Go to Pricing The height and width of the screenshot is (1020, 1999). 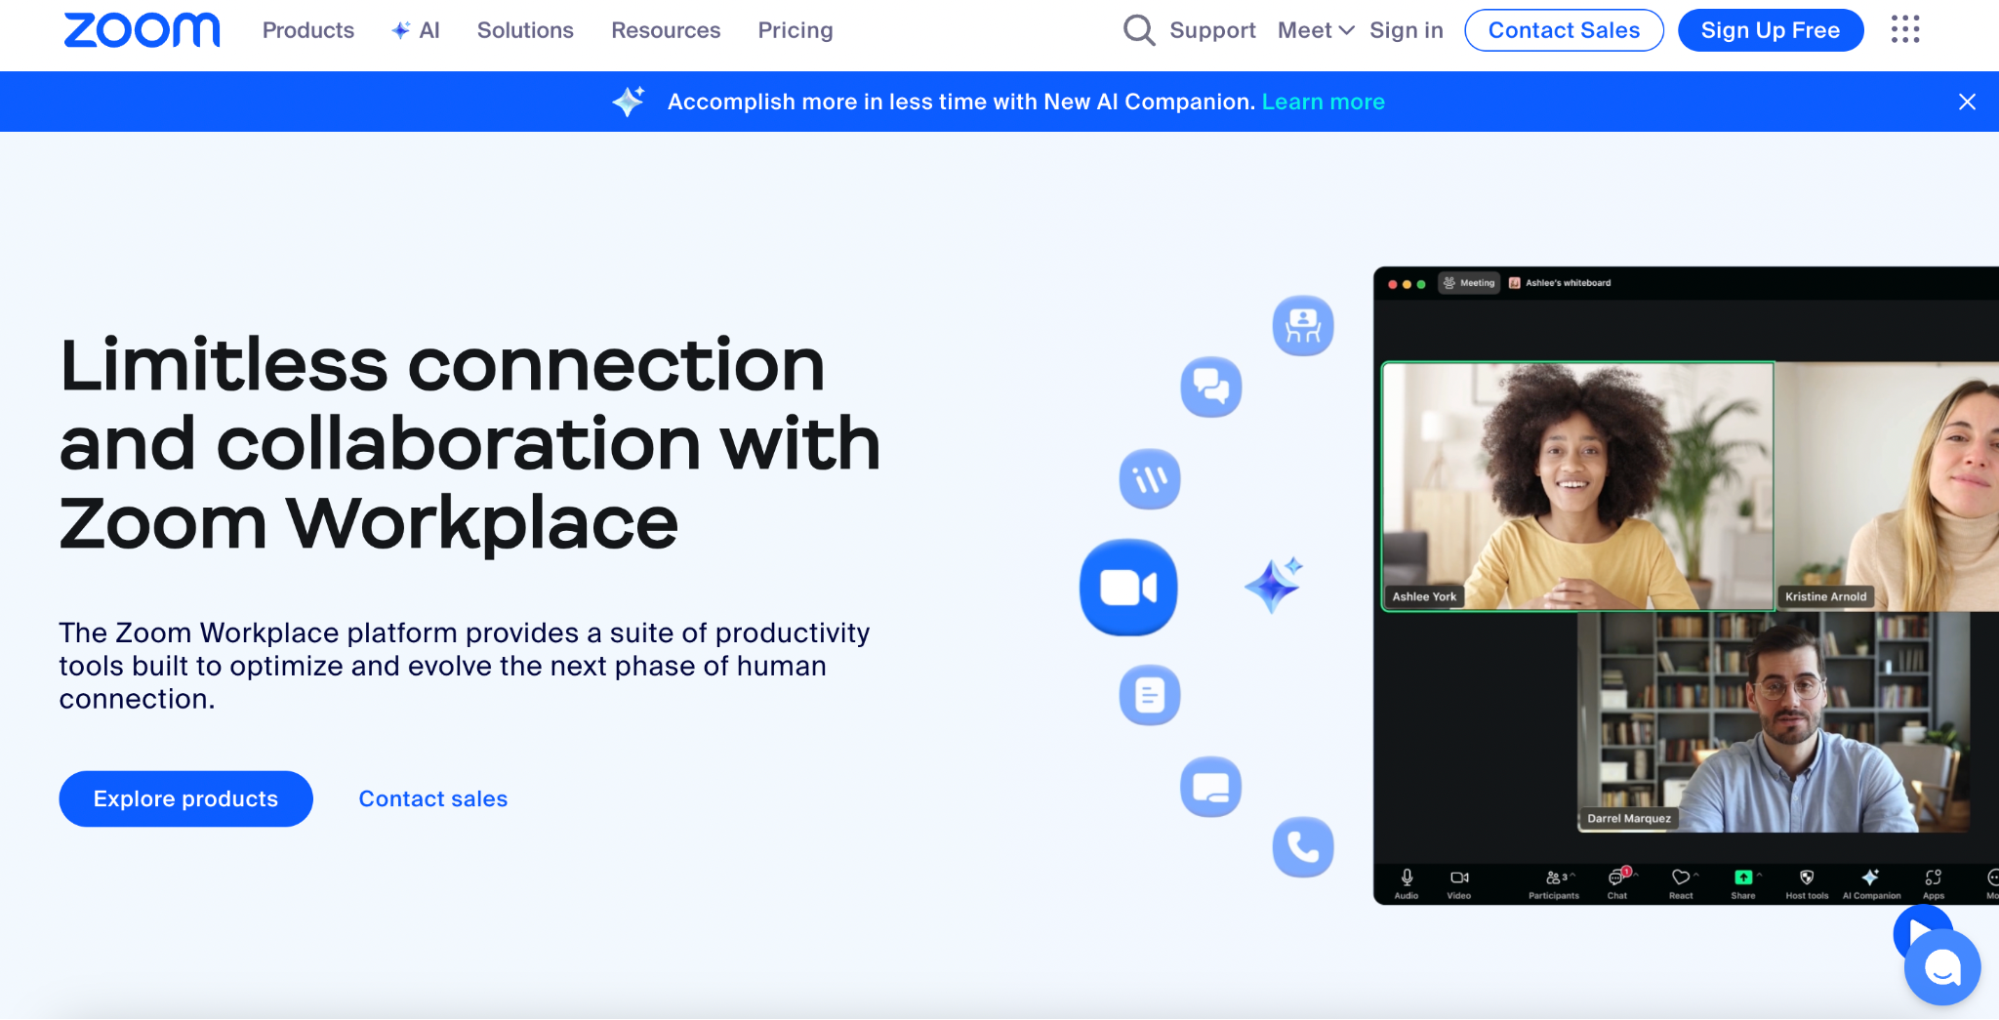[x=795, y=30]
